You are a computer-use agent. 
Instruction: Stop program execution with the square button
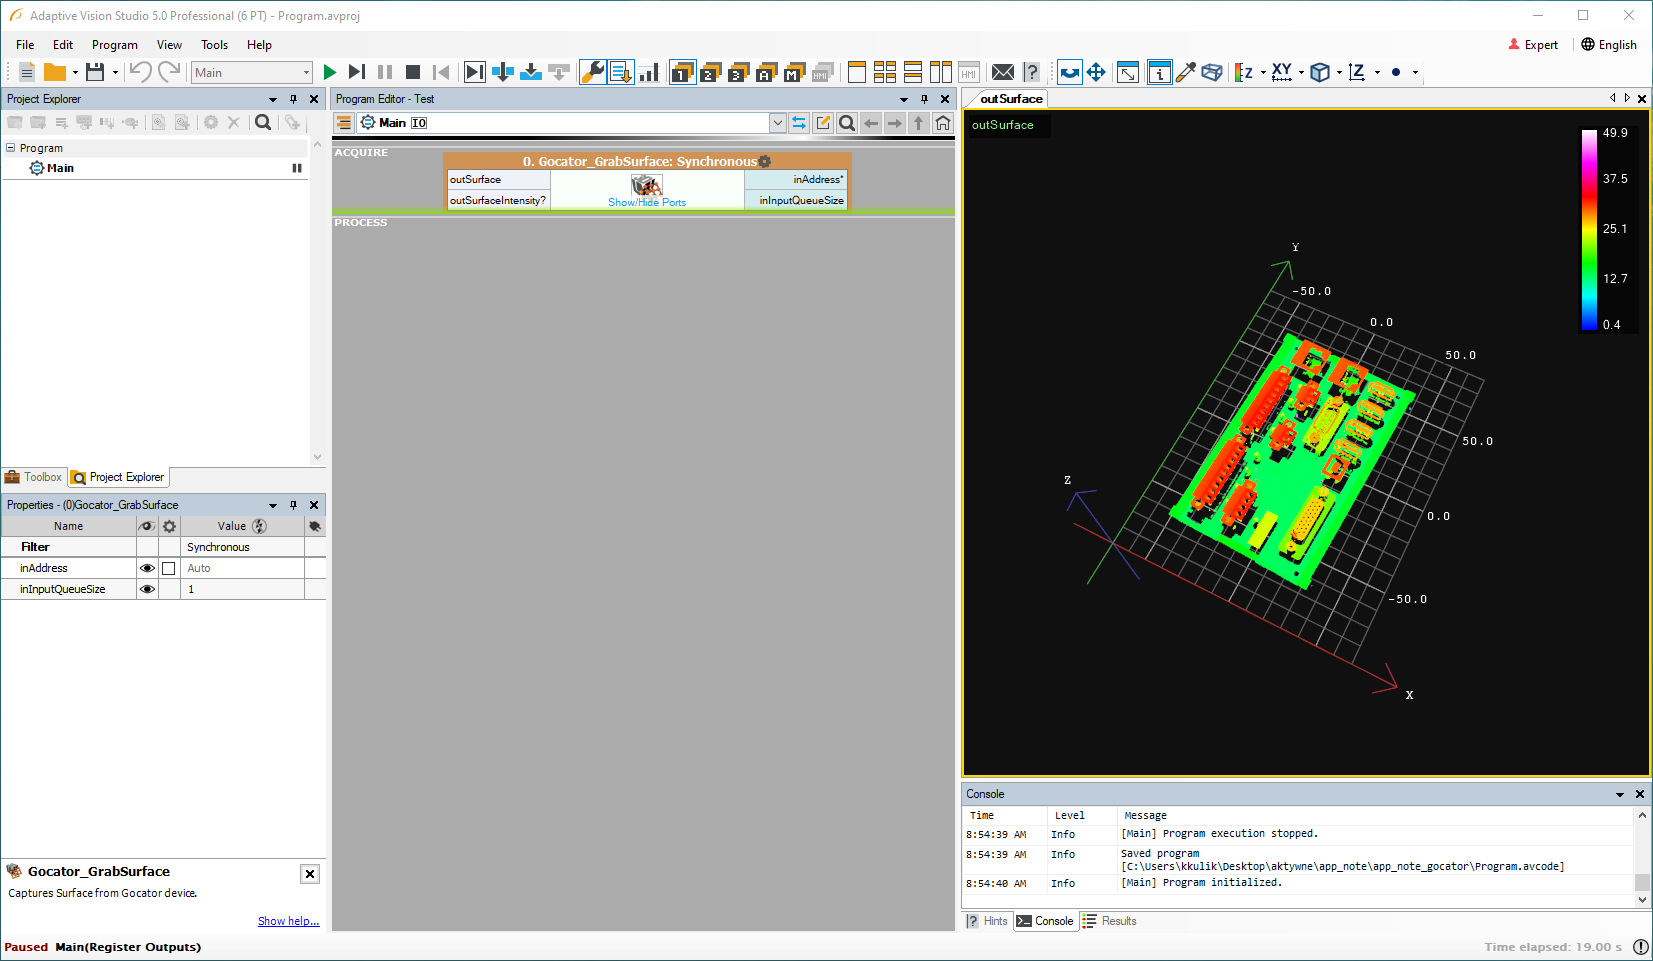coord(412,72)
